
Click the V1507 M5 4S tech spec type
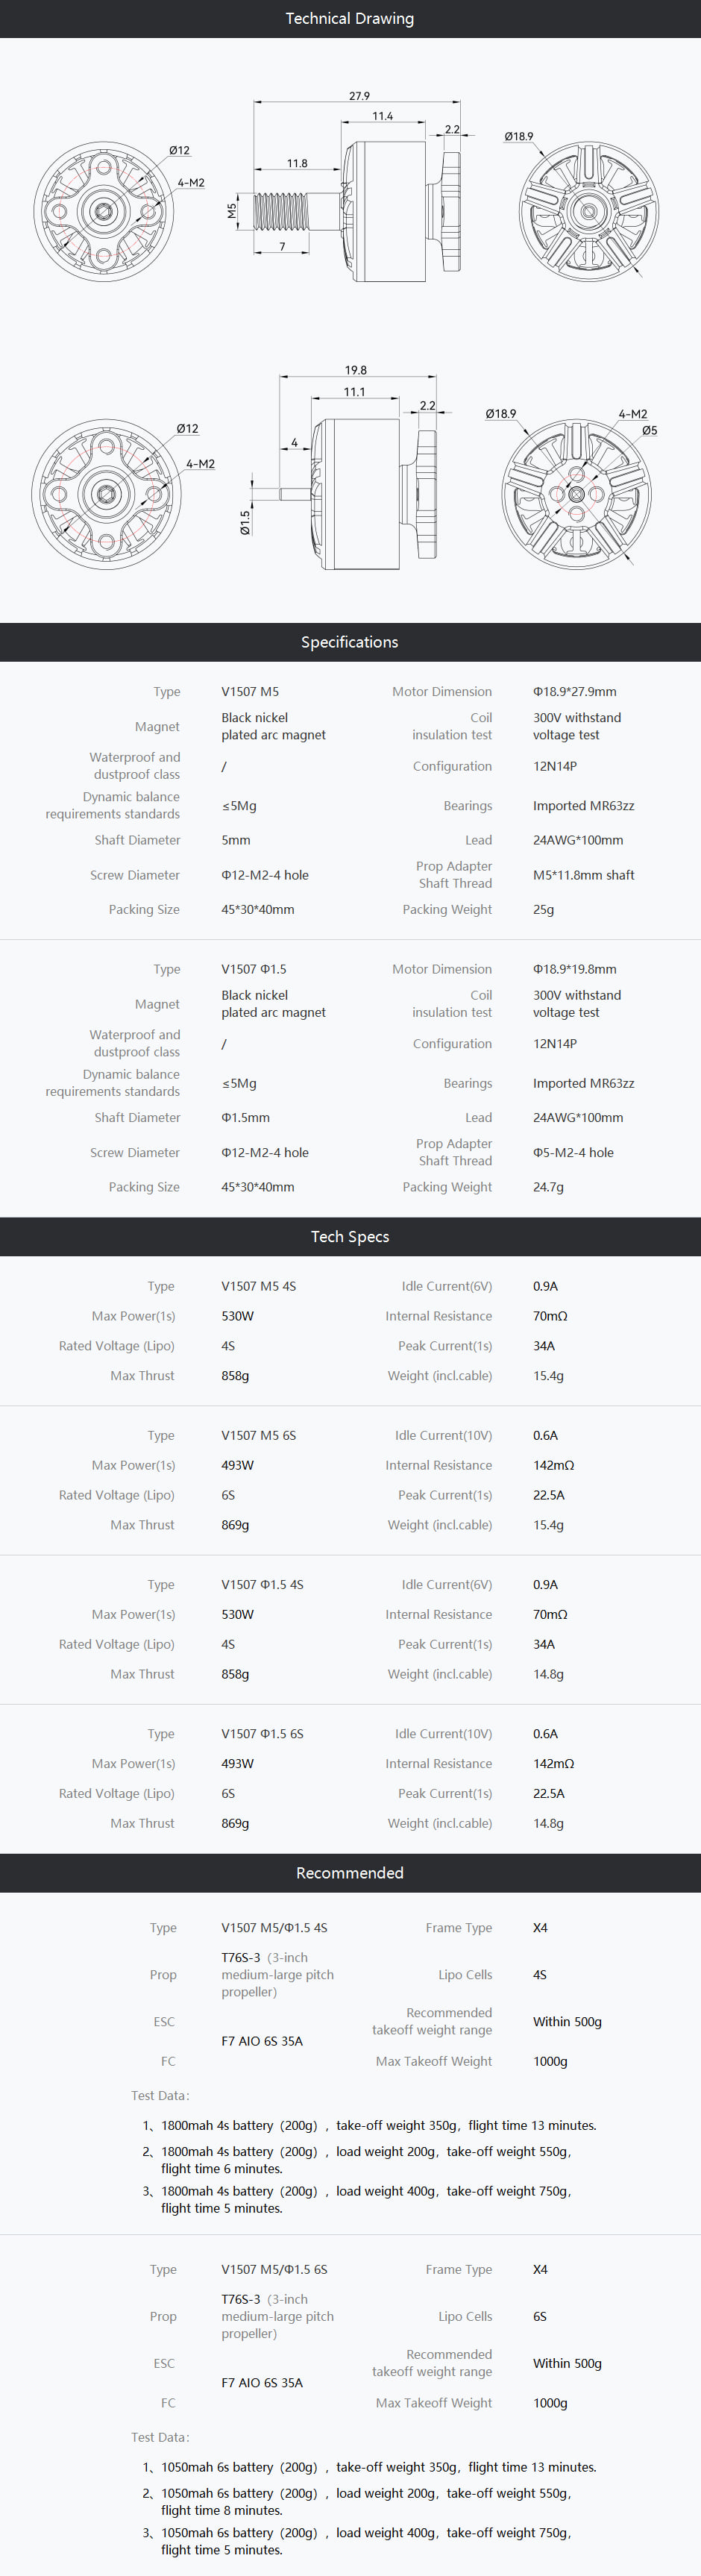point(258,1286)
